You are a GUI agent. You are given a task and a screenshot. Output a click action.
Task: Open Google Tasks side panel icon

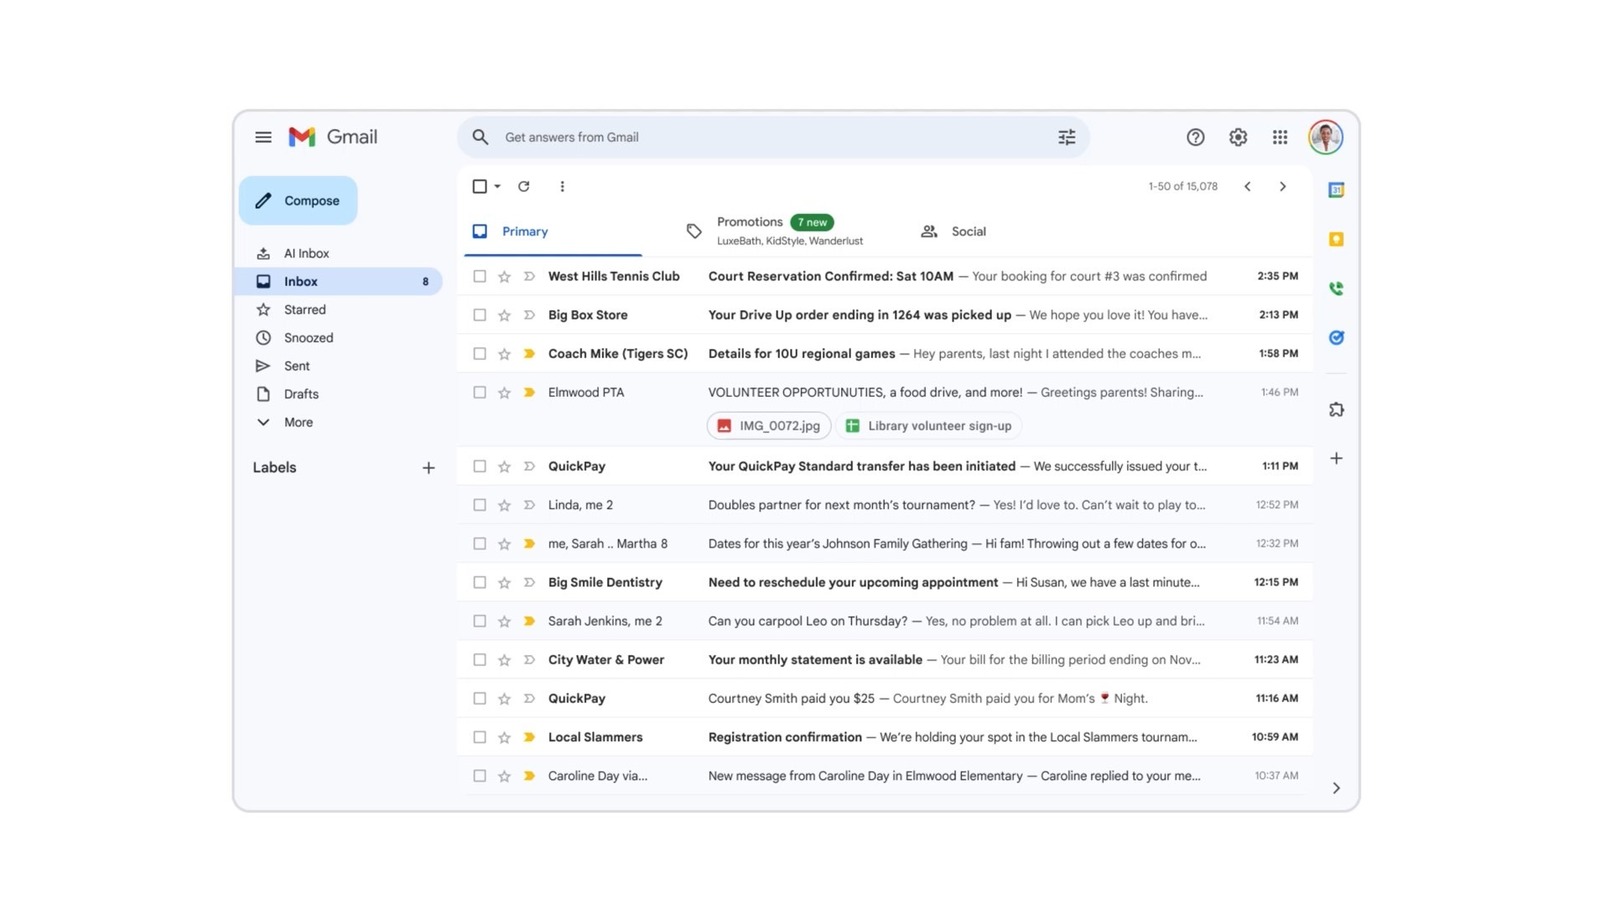point(1336,337)
